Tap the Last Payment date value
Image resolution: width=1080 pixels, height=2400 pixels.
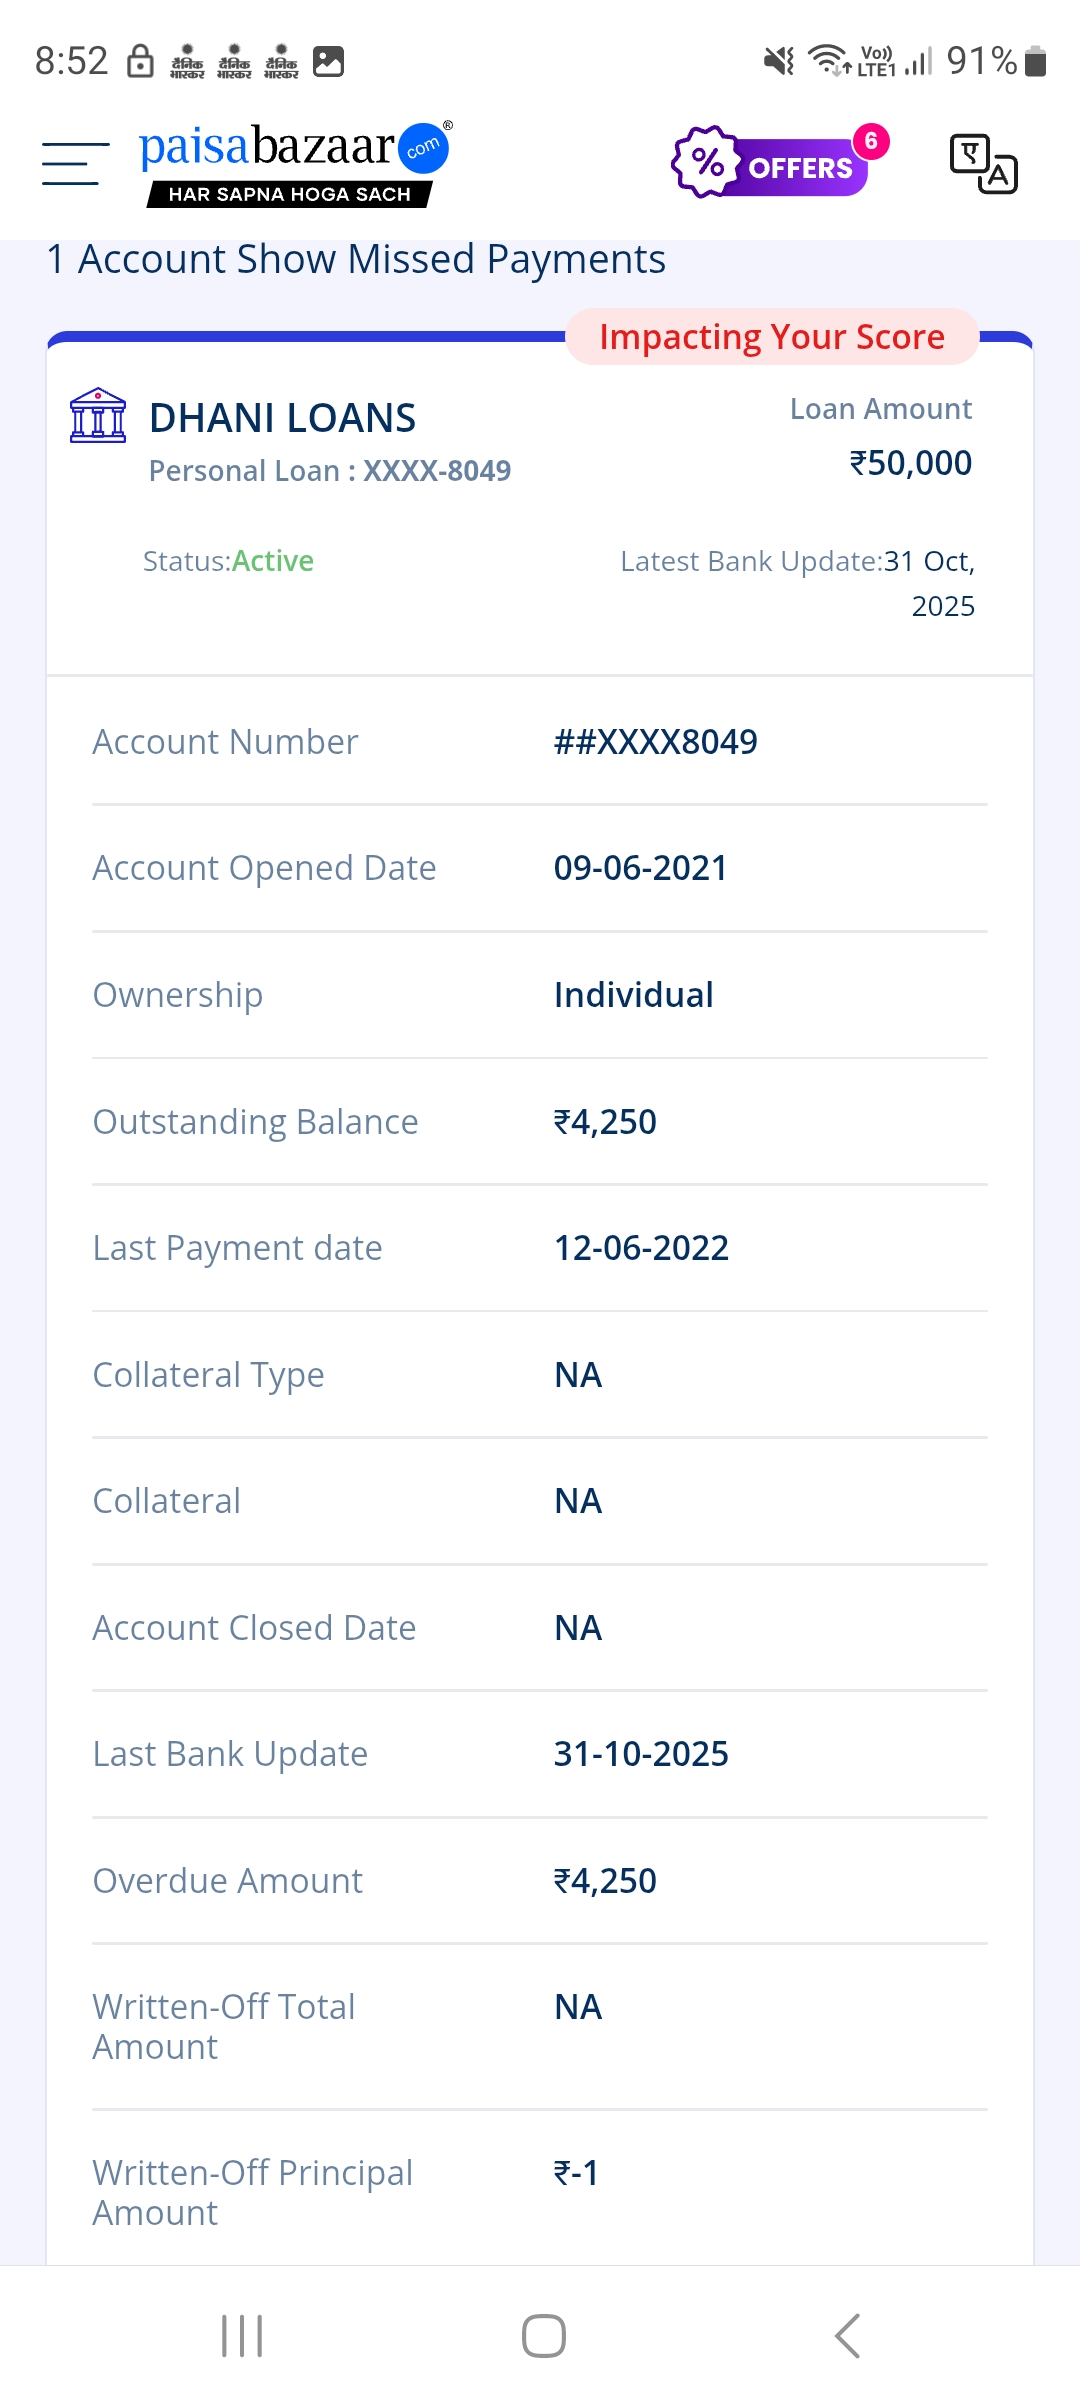(641, 1248)
